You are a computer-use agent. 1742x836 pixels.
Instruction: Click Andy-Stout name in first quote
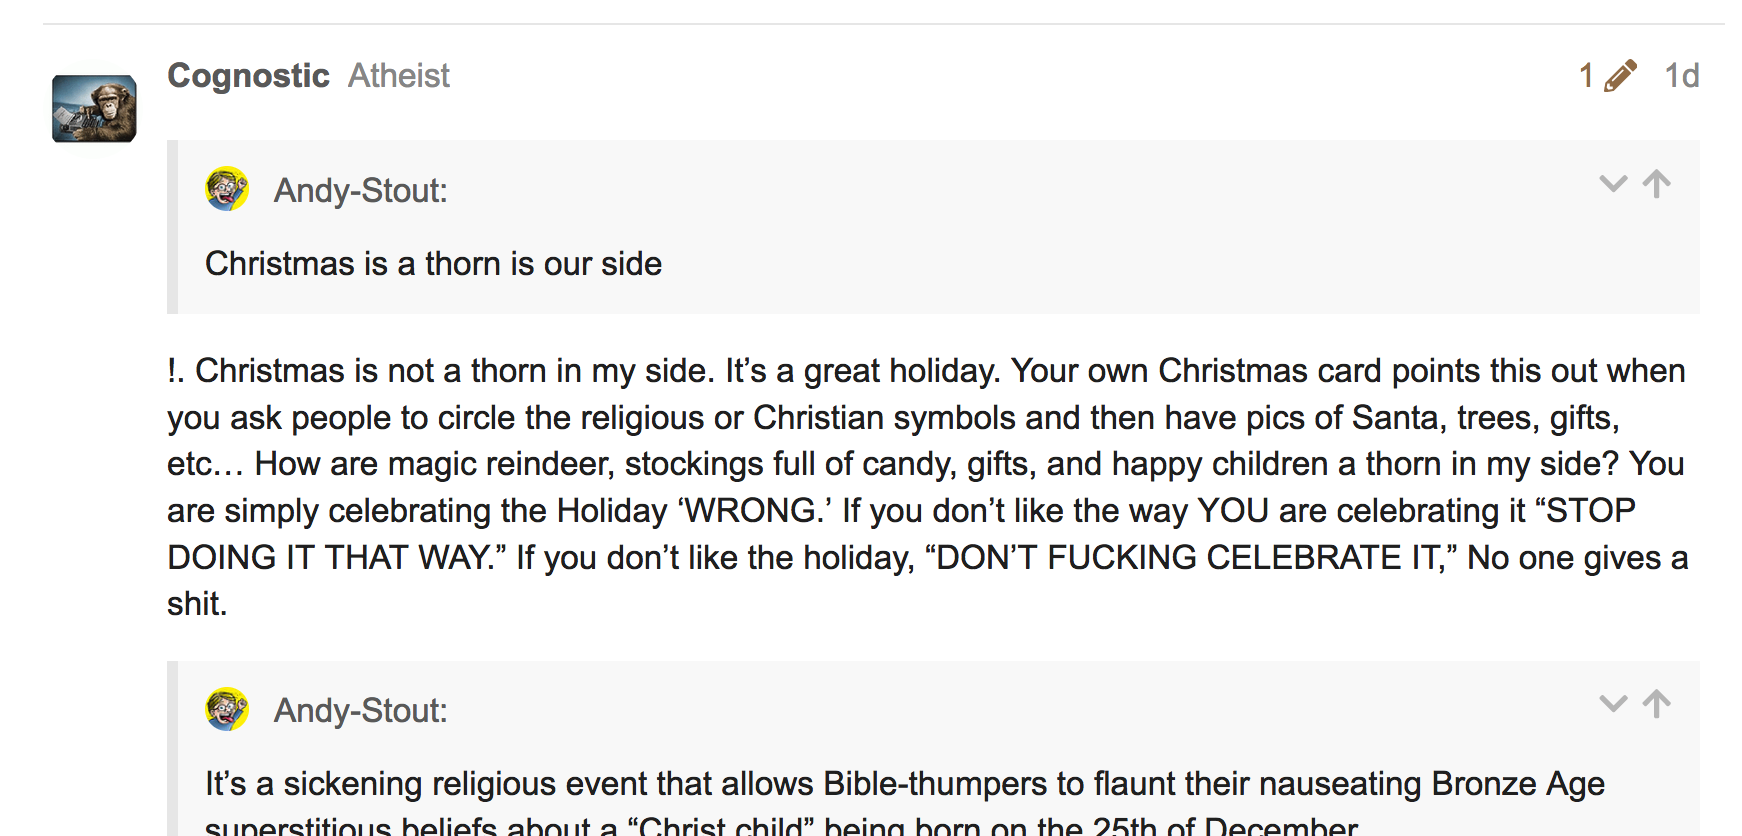[x=360, y=190]
